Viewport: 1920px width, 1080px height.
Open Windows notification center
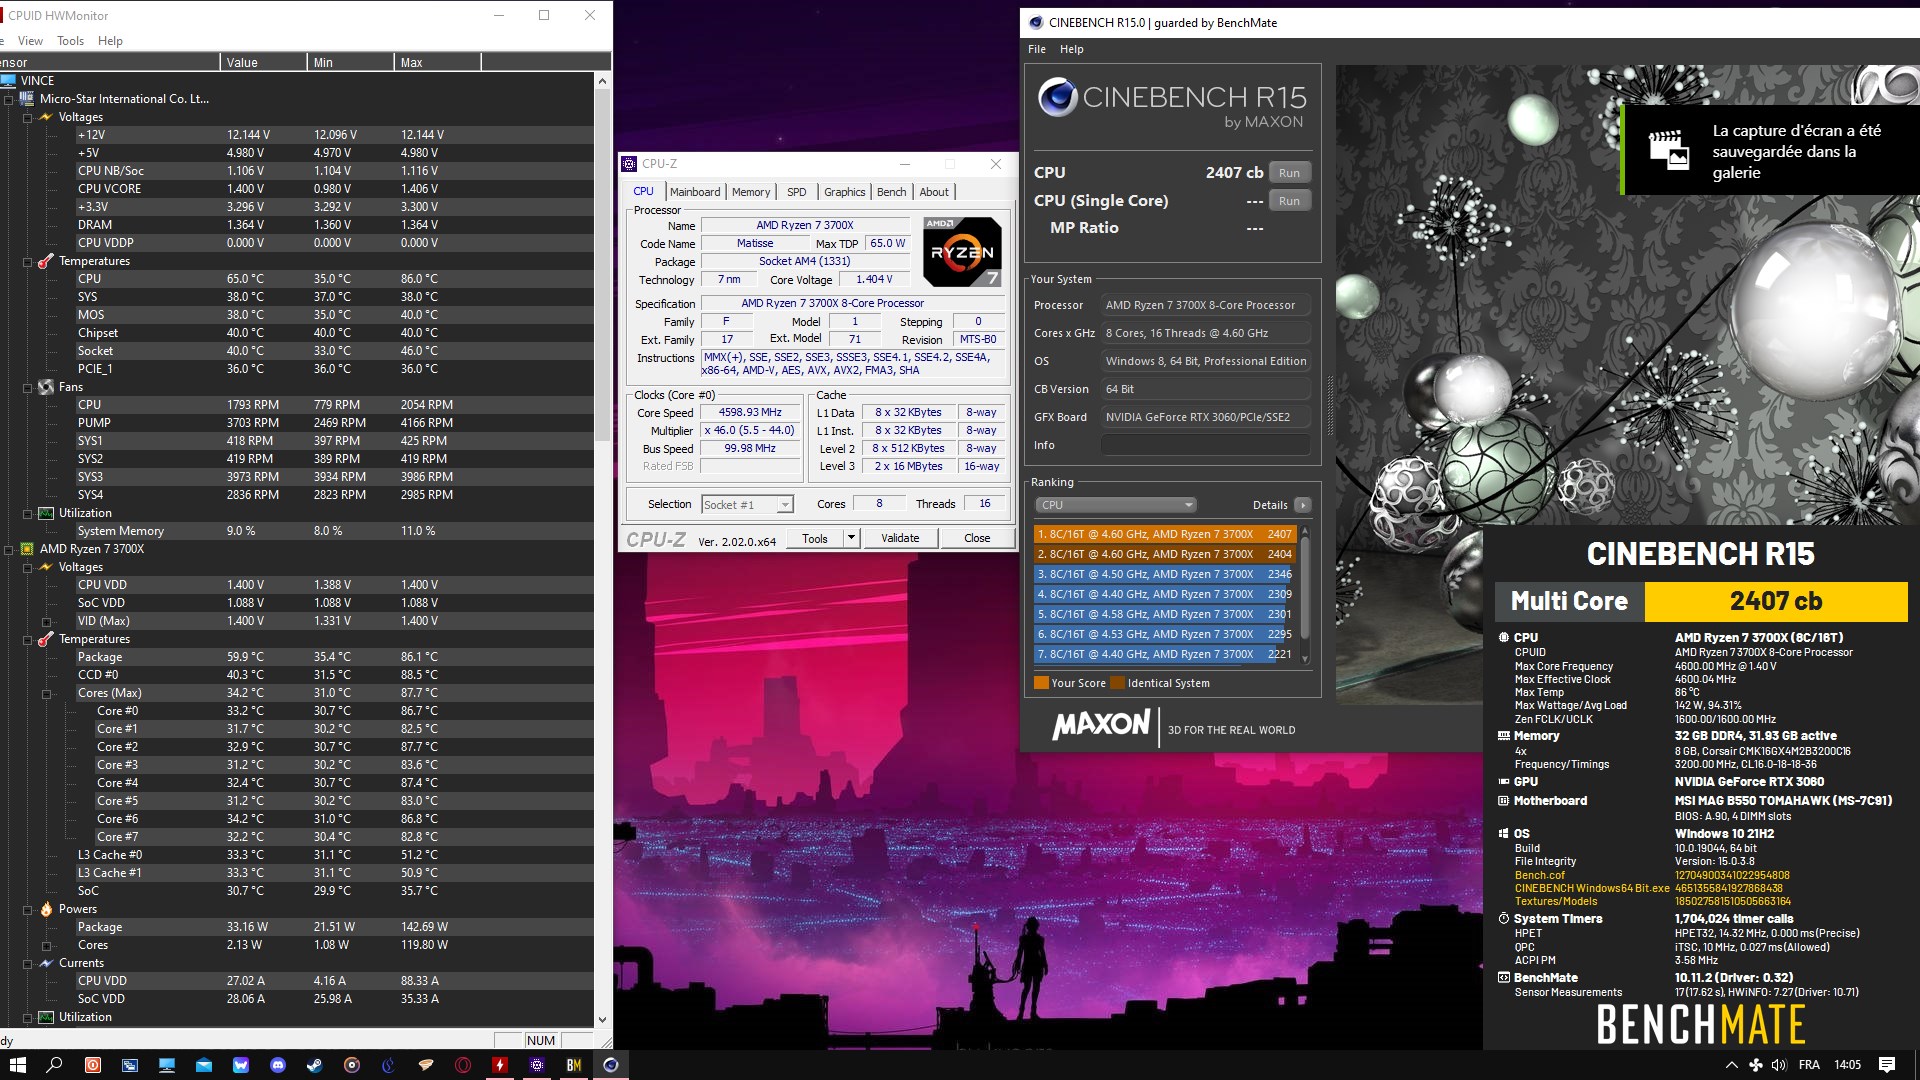click(1887, 1065)
